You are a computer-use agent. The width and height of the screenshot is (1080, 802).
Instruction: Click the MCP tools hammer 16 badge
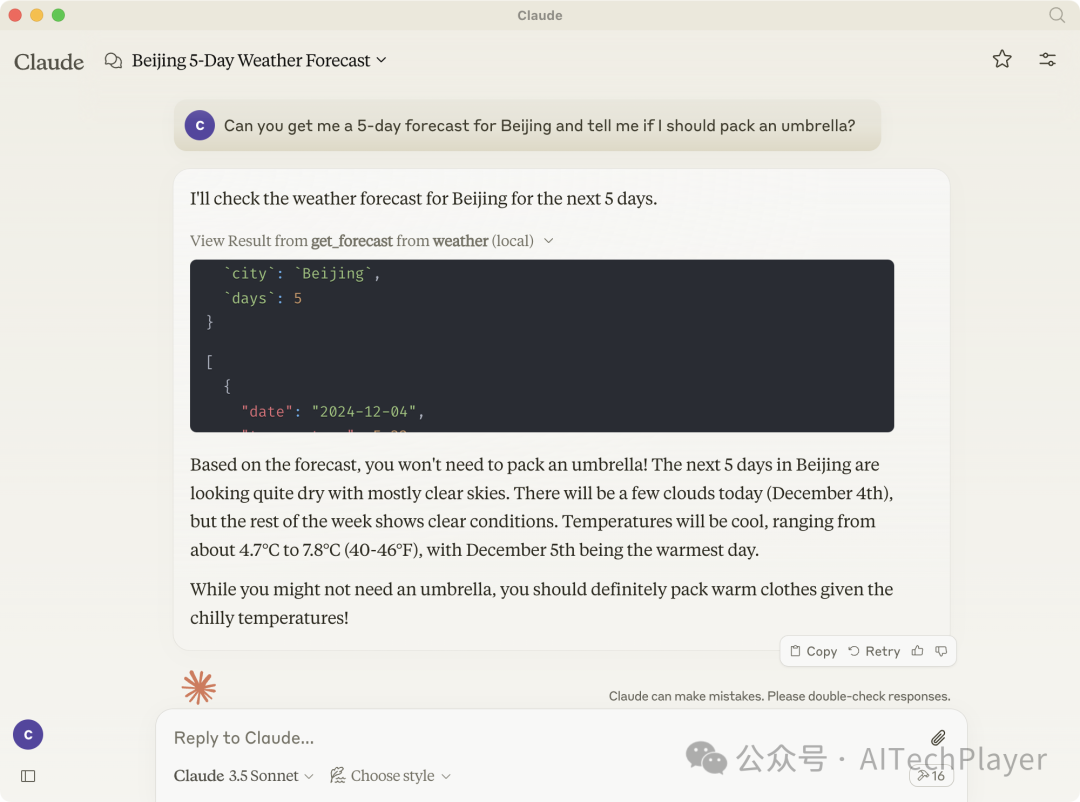931,776
